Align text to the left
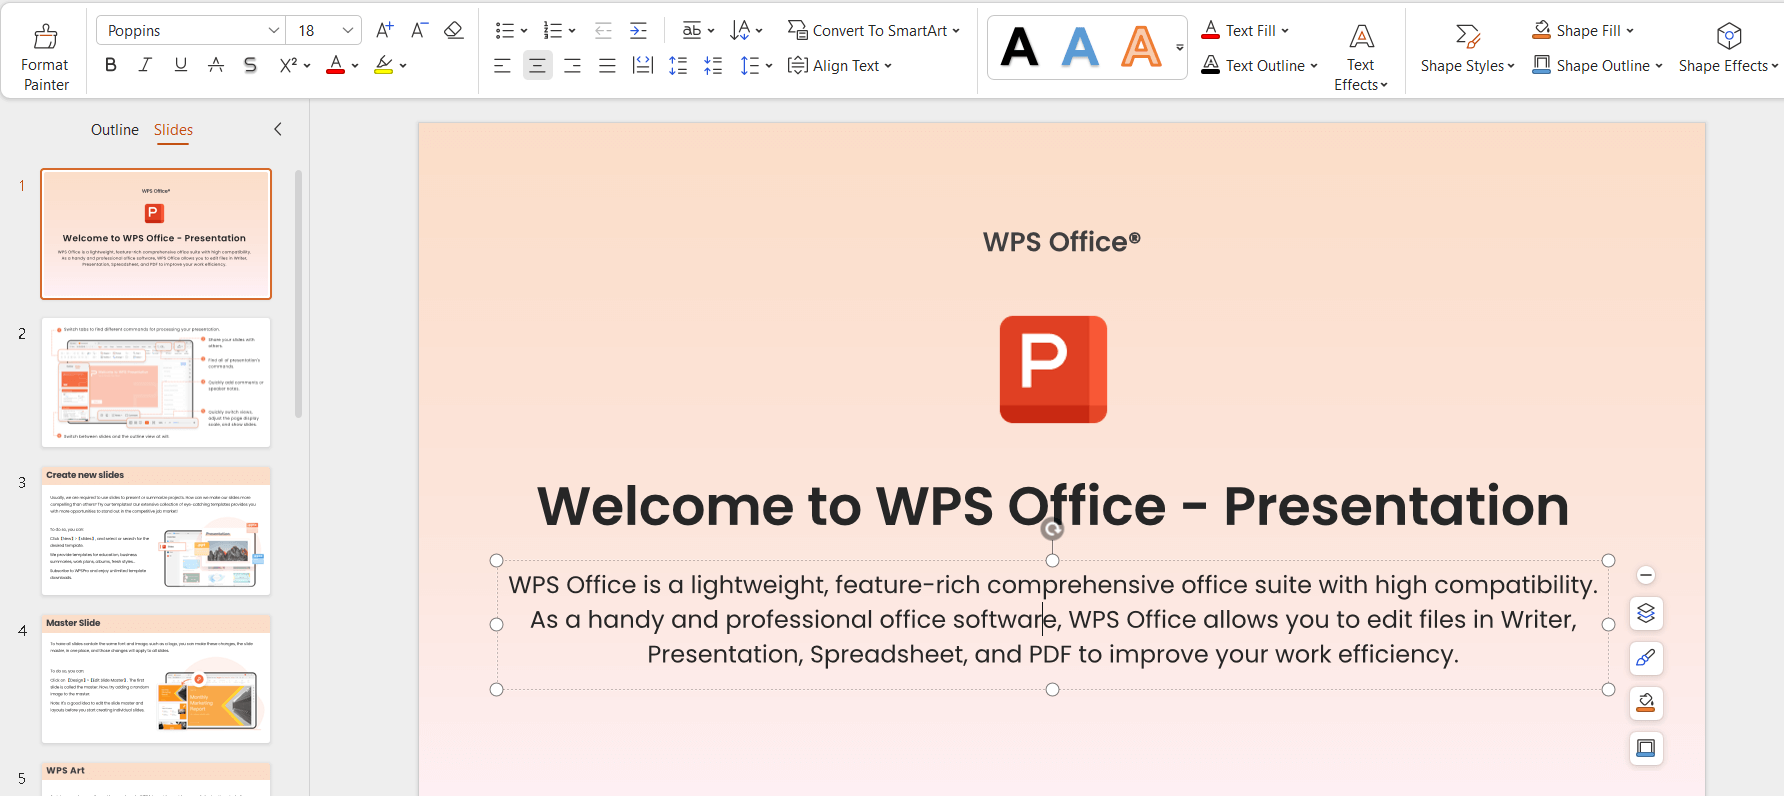 tap(502, 66)
